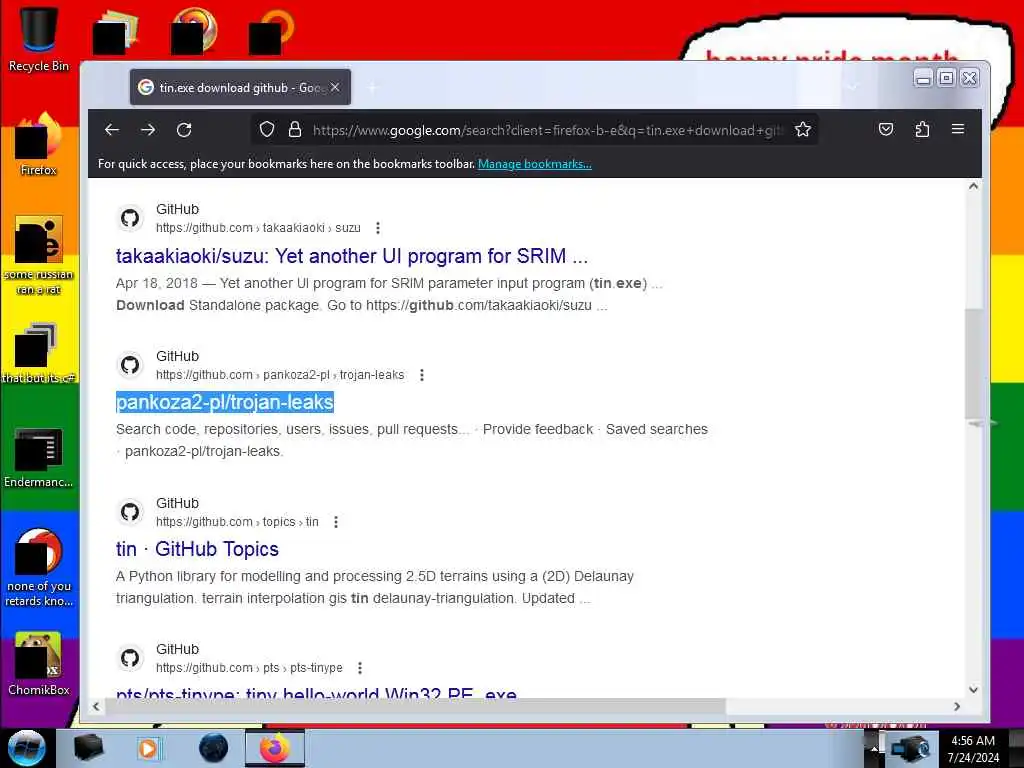Open pankoza2-pl/trojan-leaks result link
The image size is (1024, 768).
225,402
